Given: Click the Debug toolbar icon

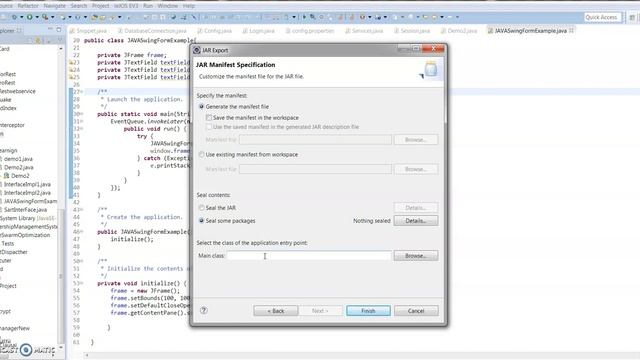Looking at the screenshot, I should pyautogui.click(x=14, y=17).
